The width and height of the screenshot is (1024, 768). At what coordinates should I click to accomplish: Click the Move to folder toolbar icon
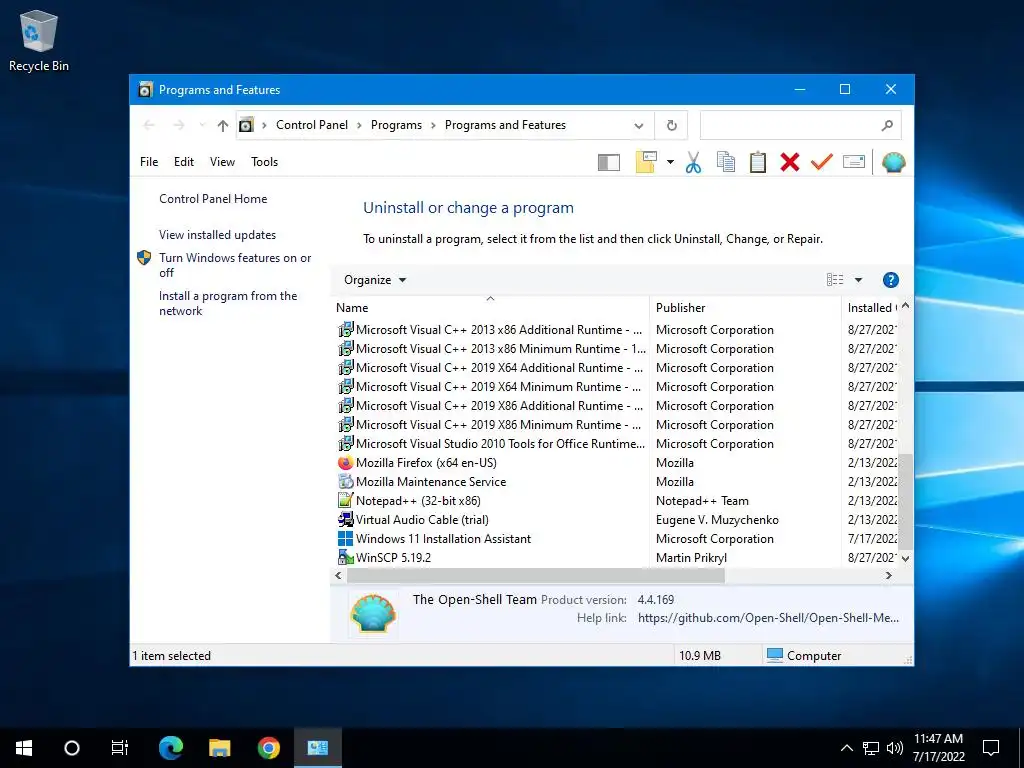point(646,162)
